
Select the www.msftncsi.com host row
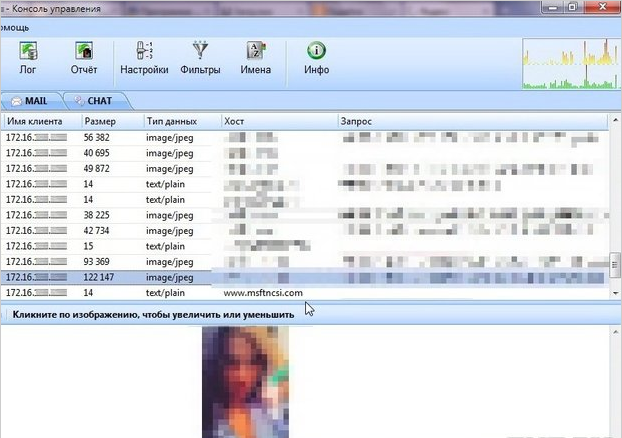[x=263, y=292]
